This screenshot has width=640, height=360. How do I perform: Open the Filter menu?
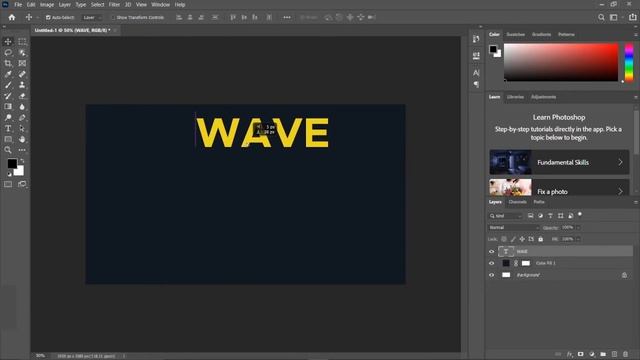pos(114,4)
